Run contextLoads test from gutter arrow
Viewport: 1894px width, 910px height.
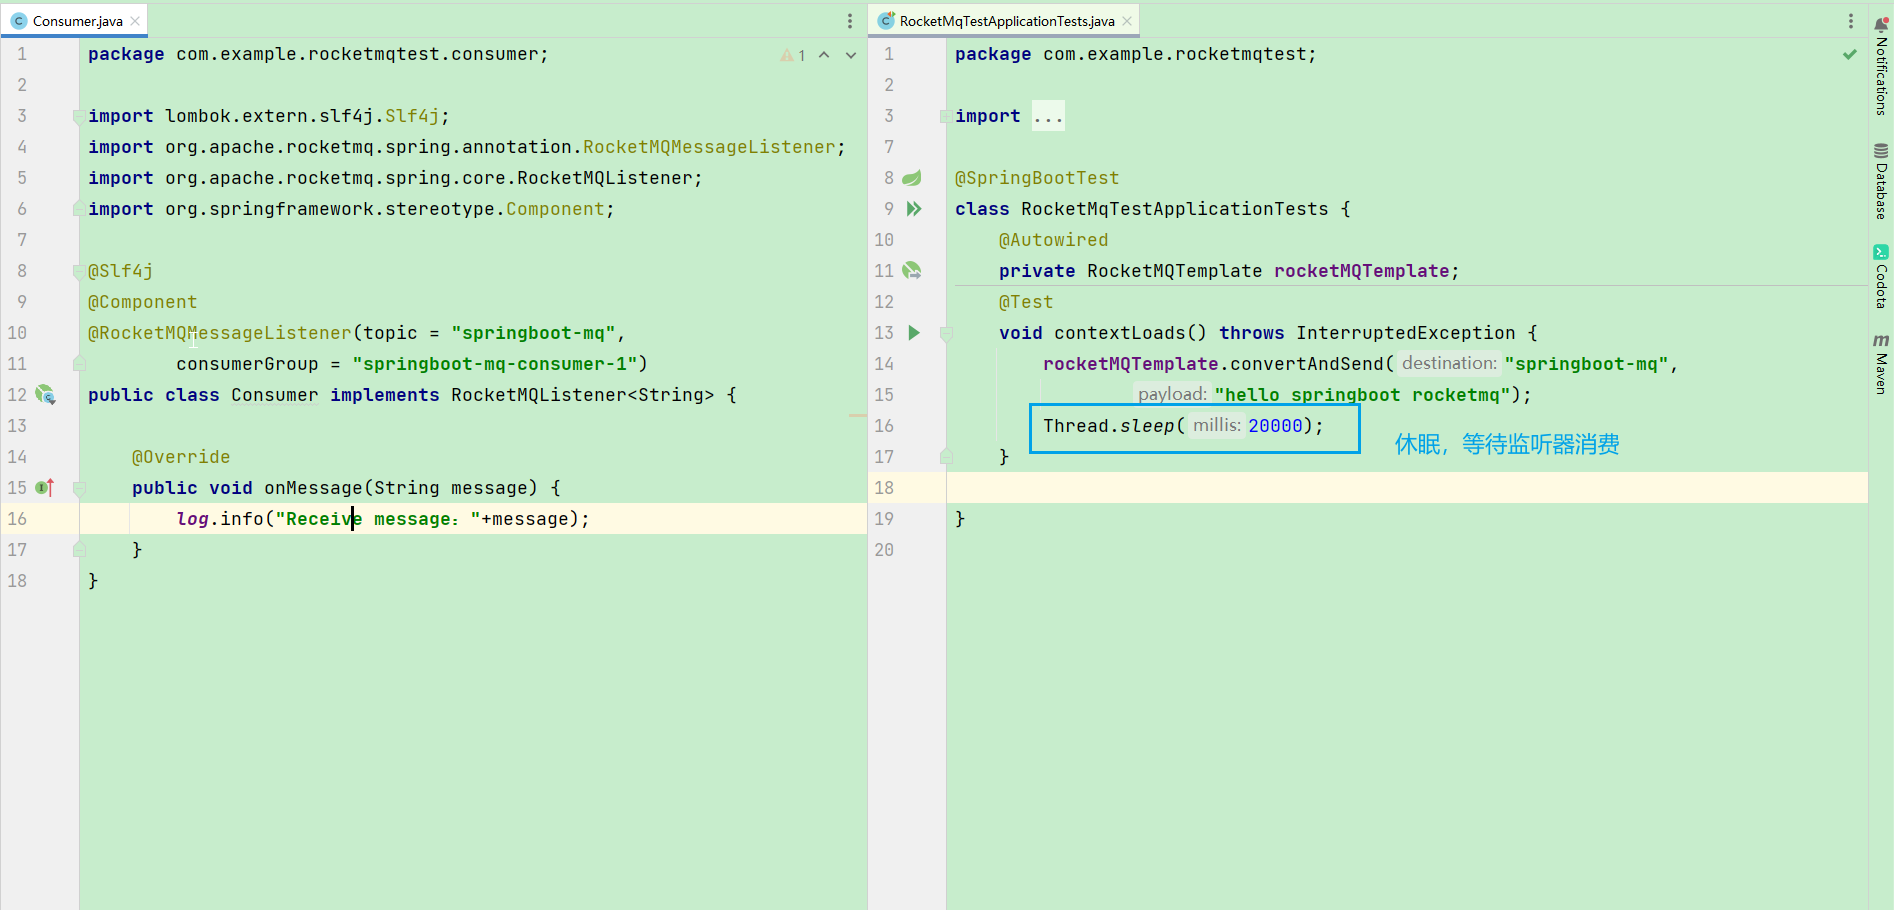click(913, 333)
